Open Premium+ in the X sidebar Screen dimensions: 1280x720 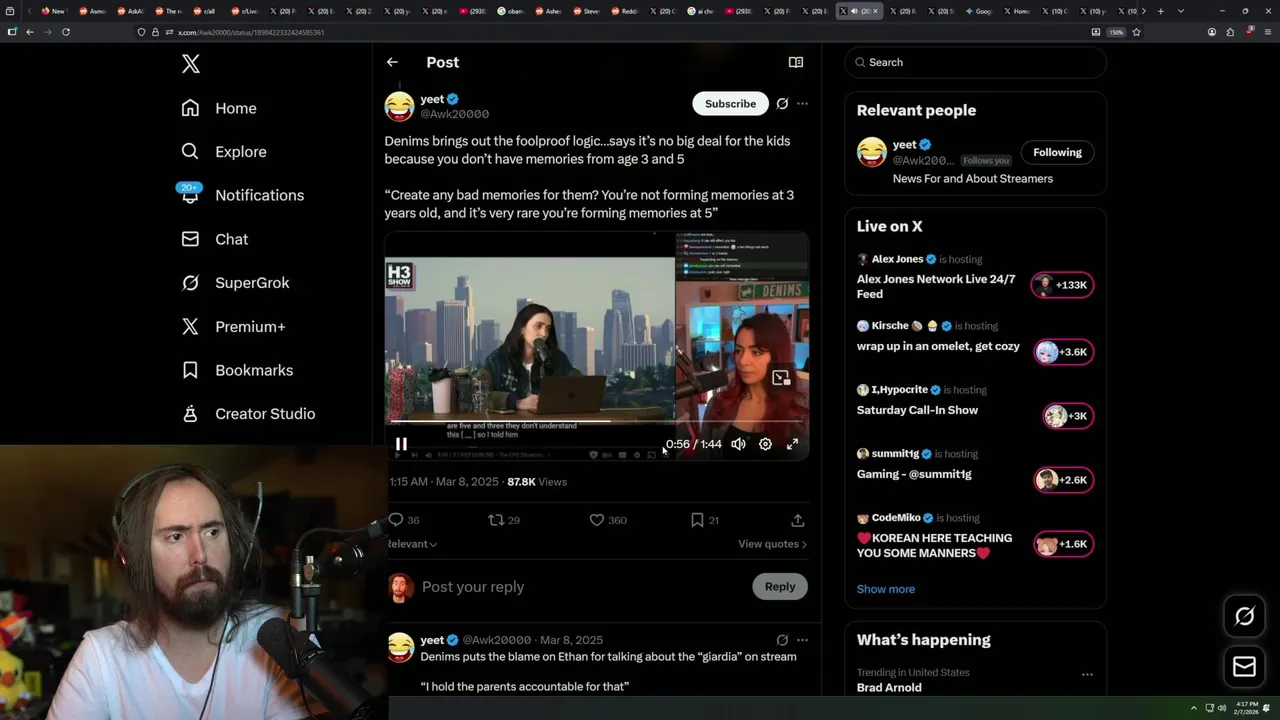(233, 327)
